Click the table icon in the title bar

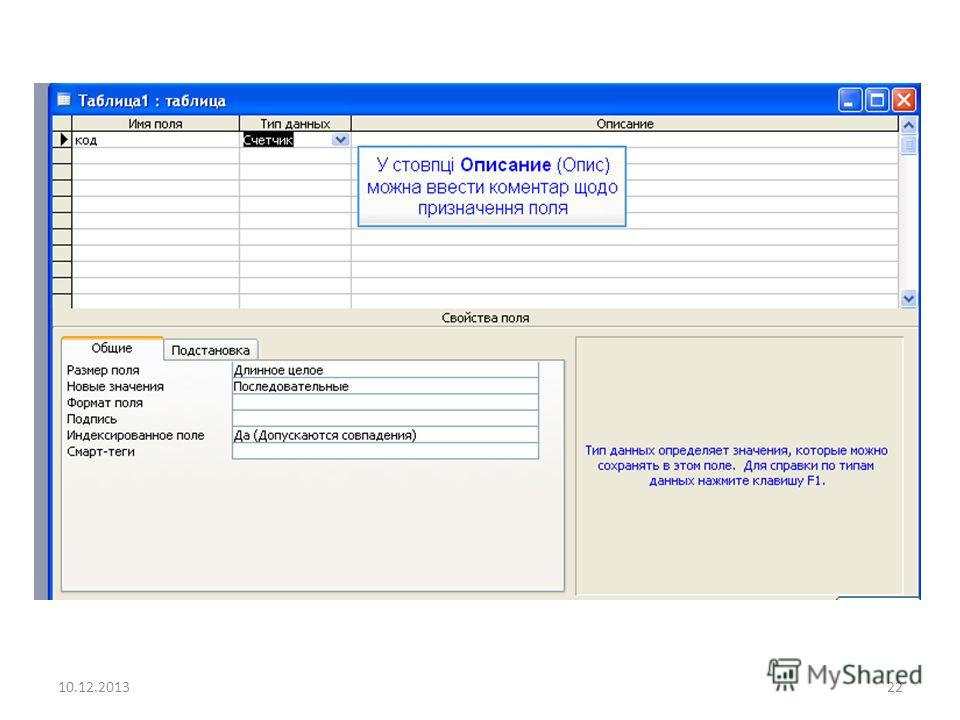(63, 100)
